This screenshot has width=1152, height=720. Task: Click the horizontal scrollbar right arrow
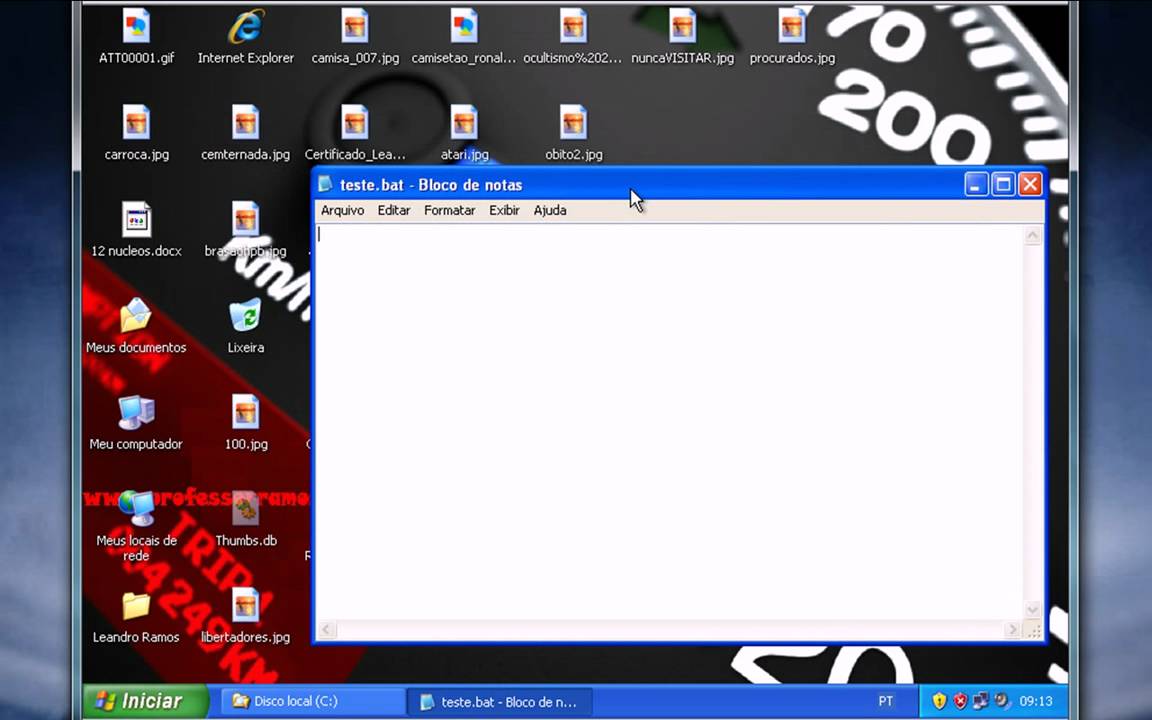pyautogui.click(x=1013, y=630)
